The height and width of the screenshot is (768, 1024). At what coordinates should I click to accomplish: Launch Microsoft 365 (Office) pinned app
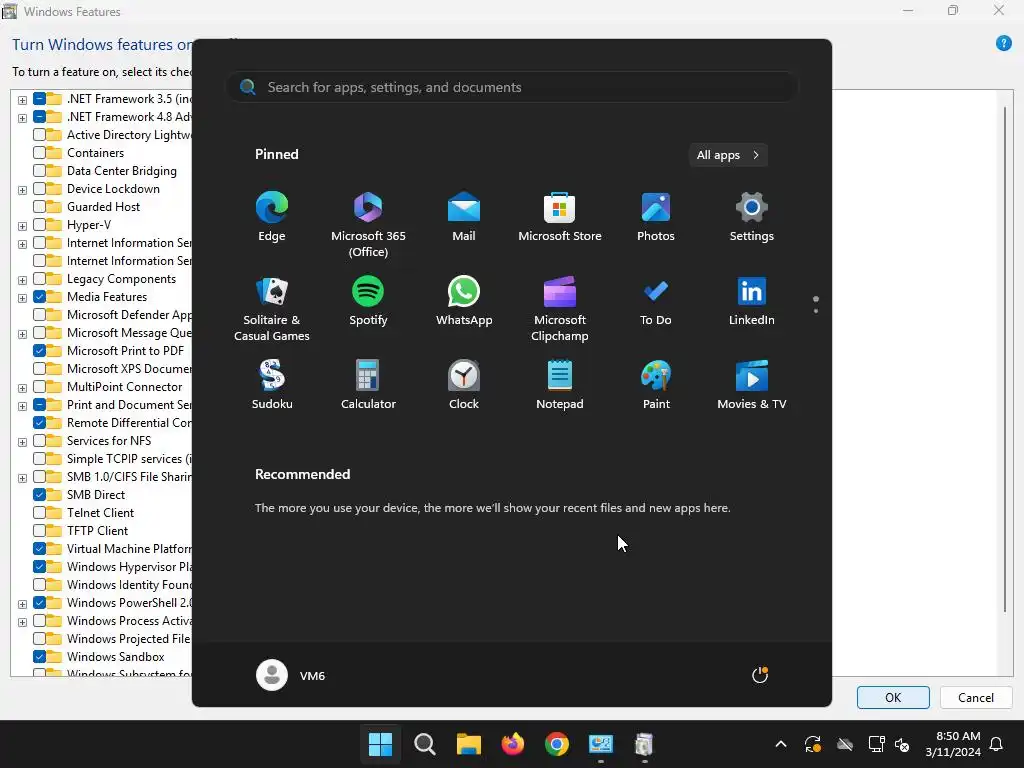[368, 225]
